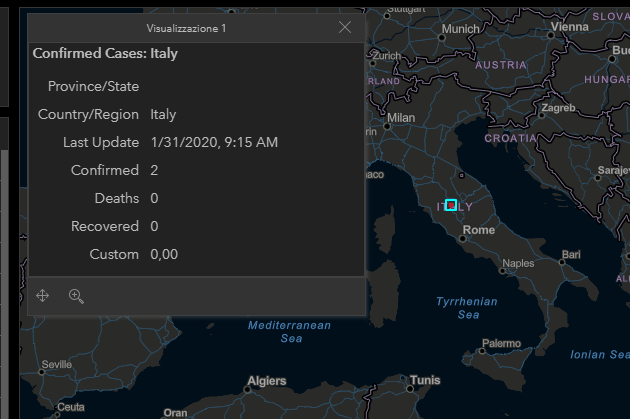
Task: Click the Vienna label on map
Action: (569, 27)
